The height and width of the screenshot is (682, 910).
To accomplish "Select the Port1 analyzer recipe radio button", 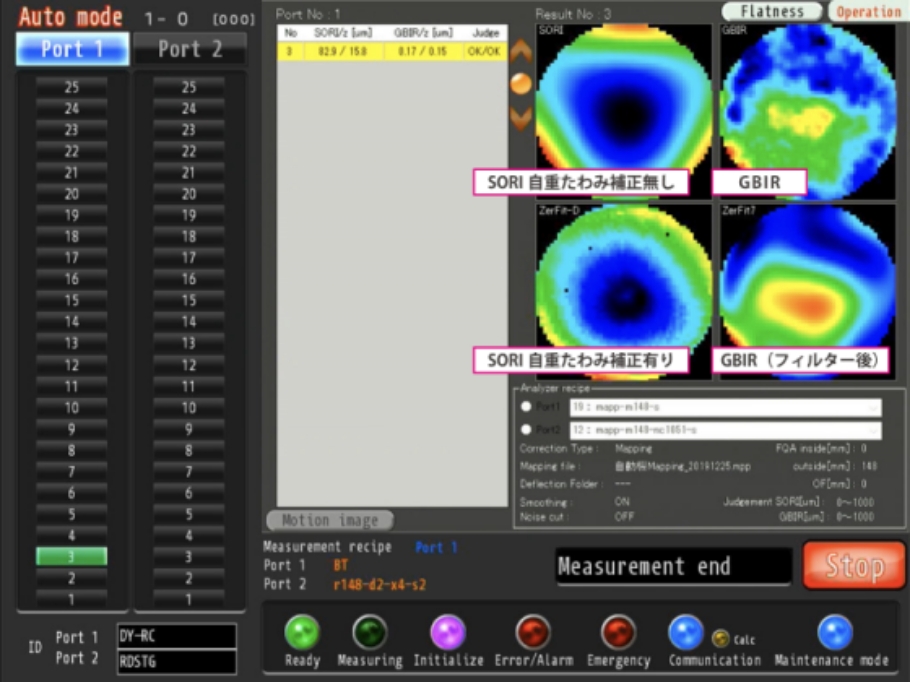I will coord(526,407).
